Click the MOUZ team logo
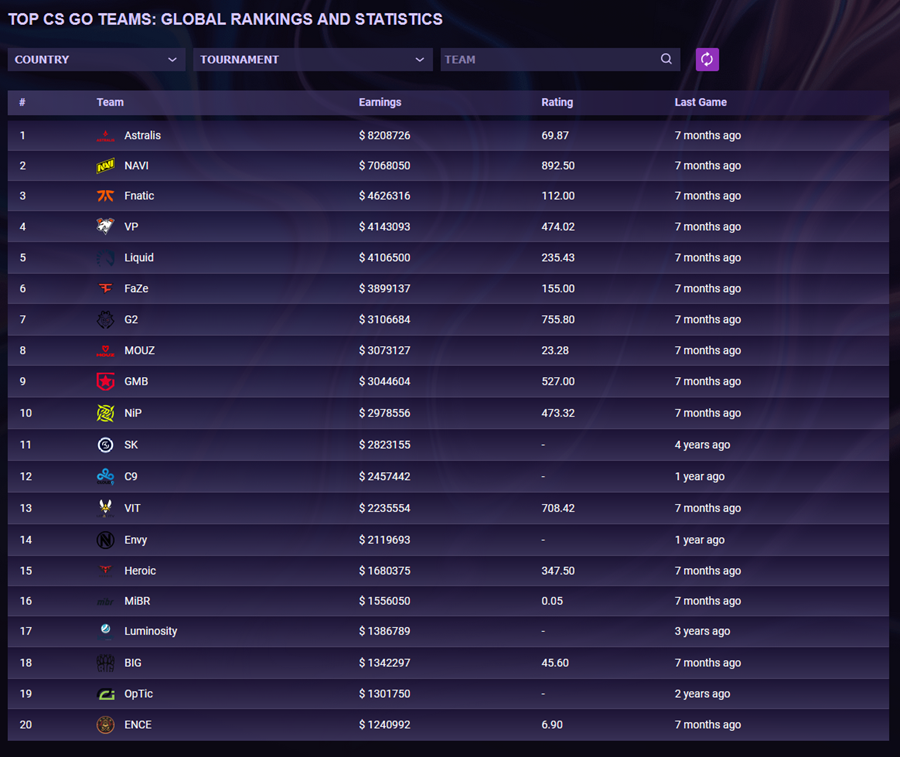 [x=105, y=351]
